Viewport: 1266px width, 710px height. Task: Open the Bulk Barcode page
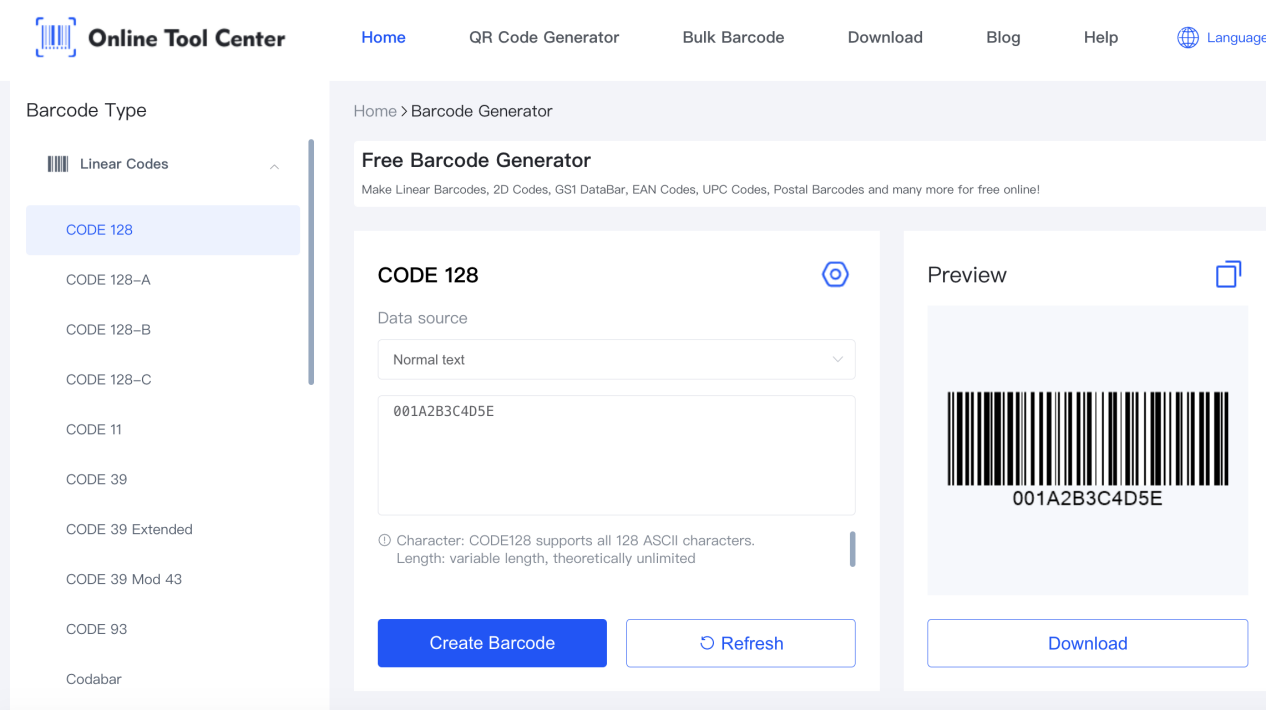point(732,37)
